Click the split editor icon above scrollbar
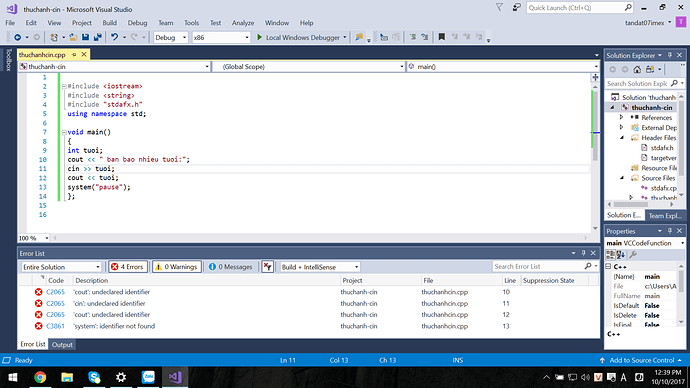 coord(595,77)
